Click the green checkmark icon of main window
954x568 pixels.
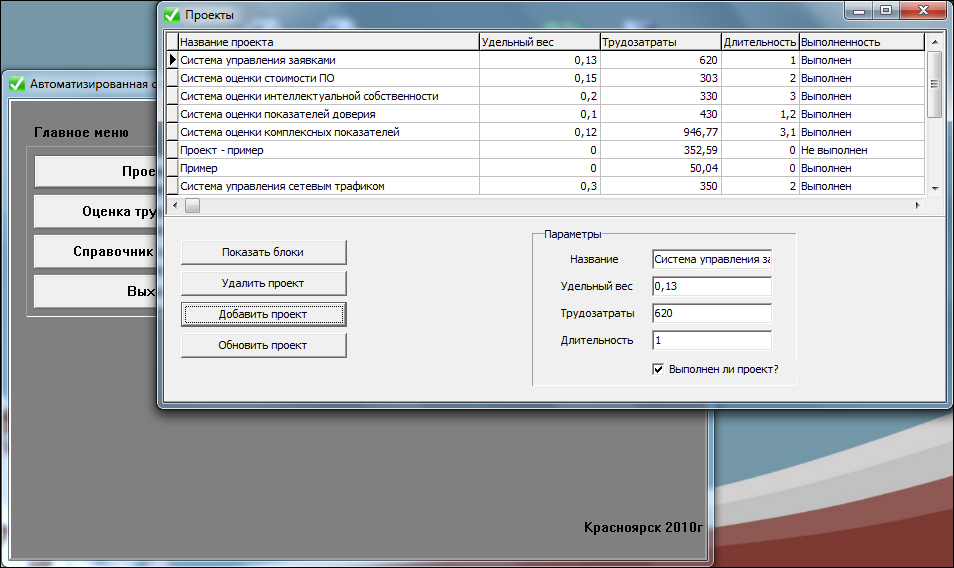[x=16, y=84]
